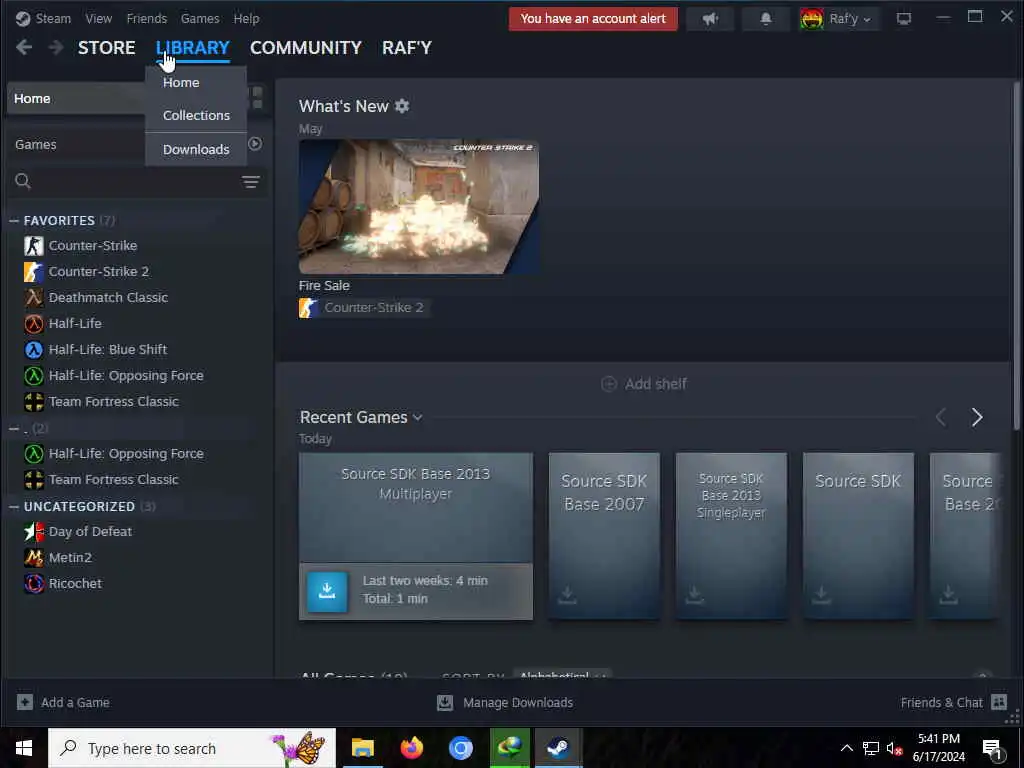Open the View menu

(x=99, y=18)
